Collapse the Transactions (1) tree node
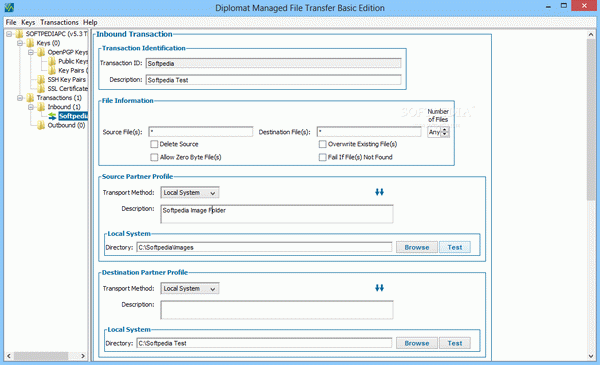 pos(20,98)
